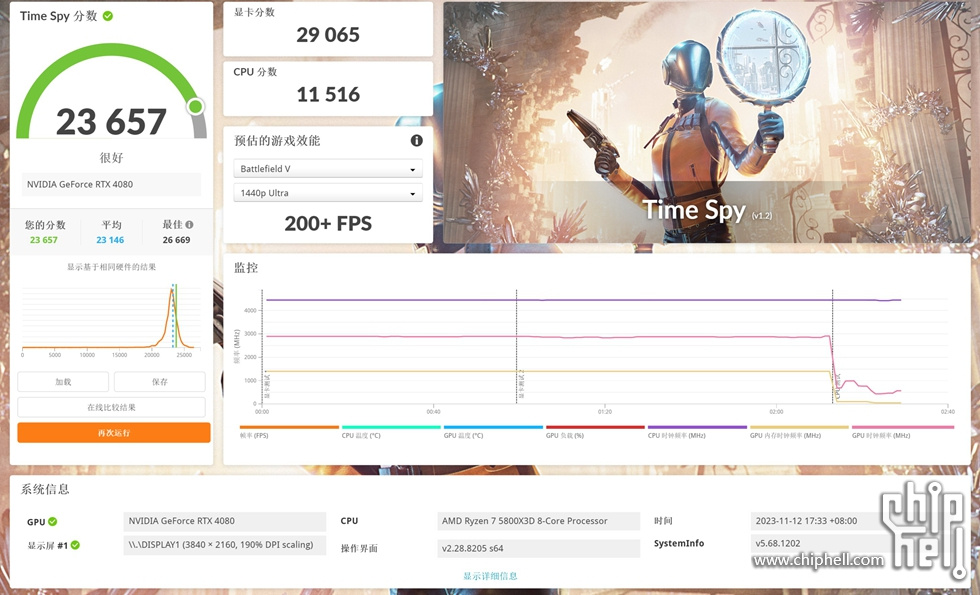980x595 pixels.
Task: Click the green 您的分数 value 23 657
Action: [44, 240]
